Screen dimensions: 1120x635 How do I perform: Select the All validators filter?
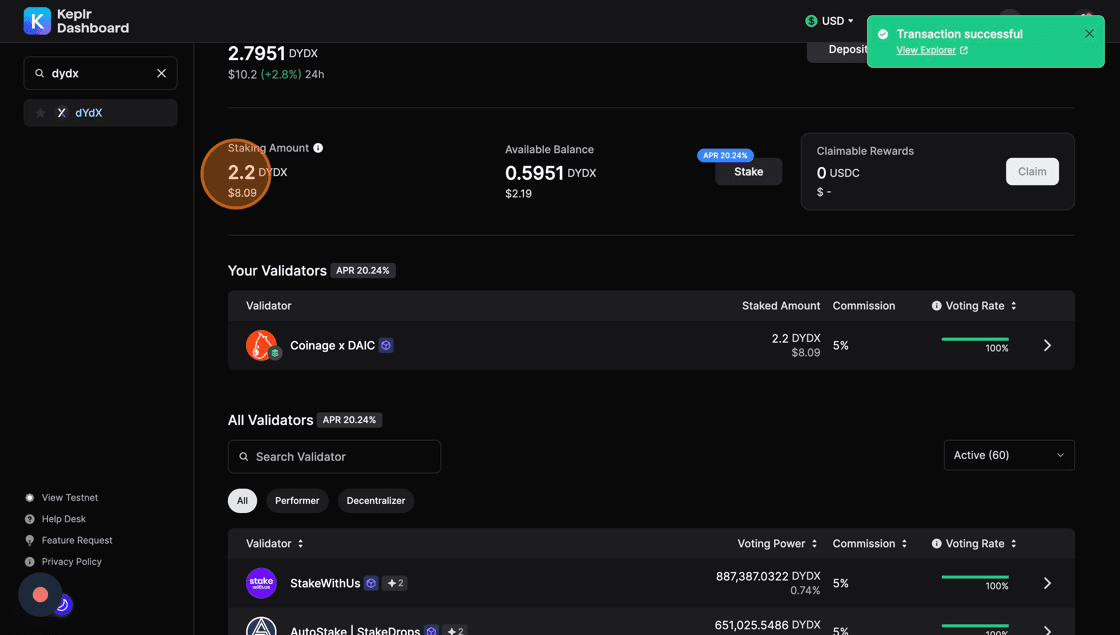click(x=242, y=501)
